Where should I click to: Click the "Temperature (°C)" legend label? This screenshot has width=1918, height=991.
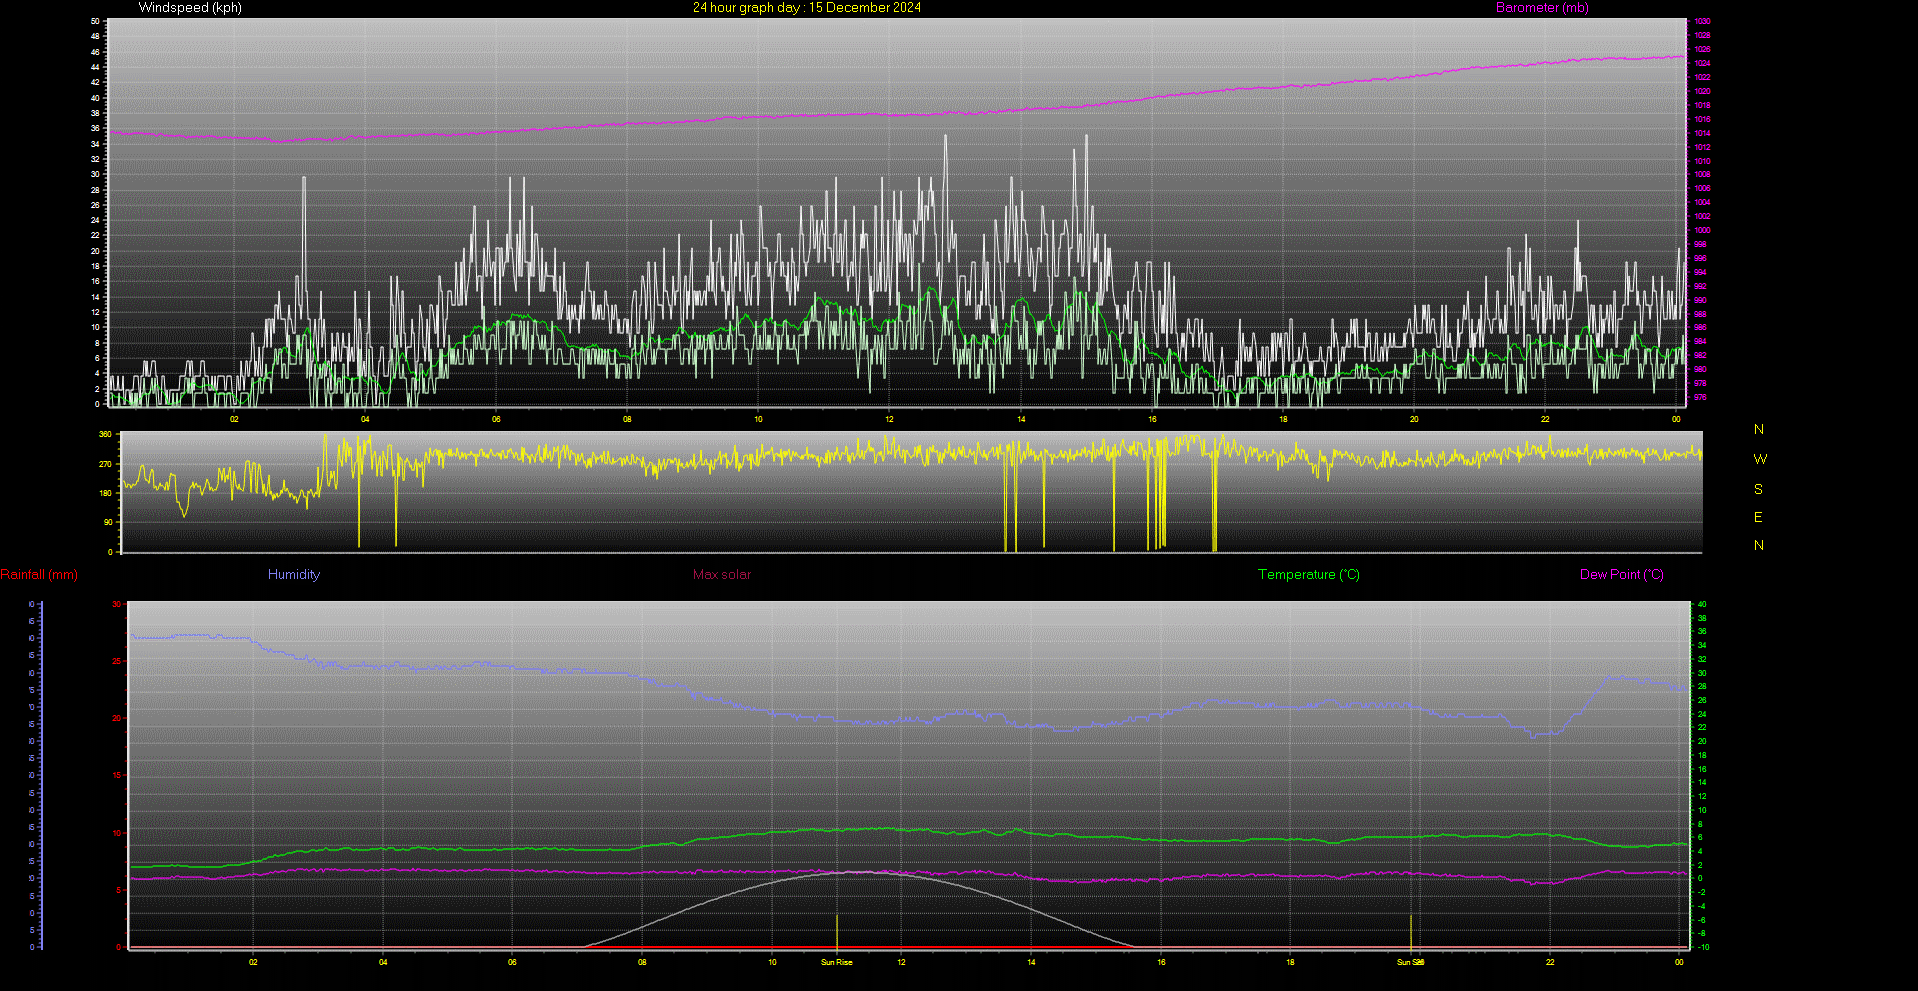click(x=1309, y=575)
